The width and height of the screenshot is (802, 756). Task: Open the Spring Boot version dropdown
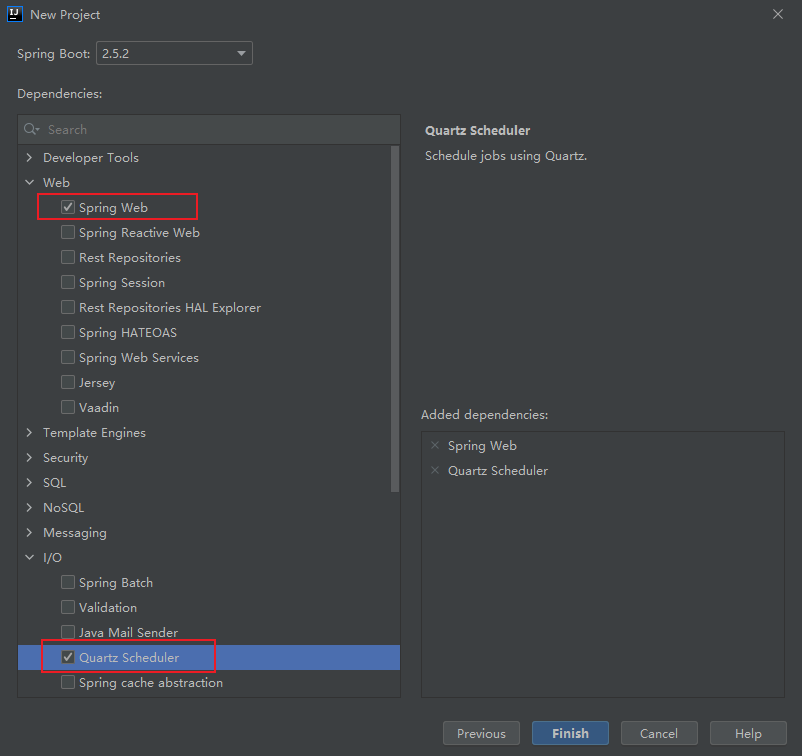(174, 53)
